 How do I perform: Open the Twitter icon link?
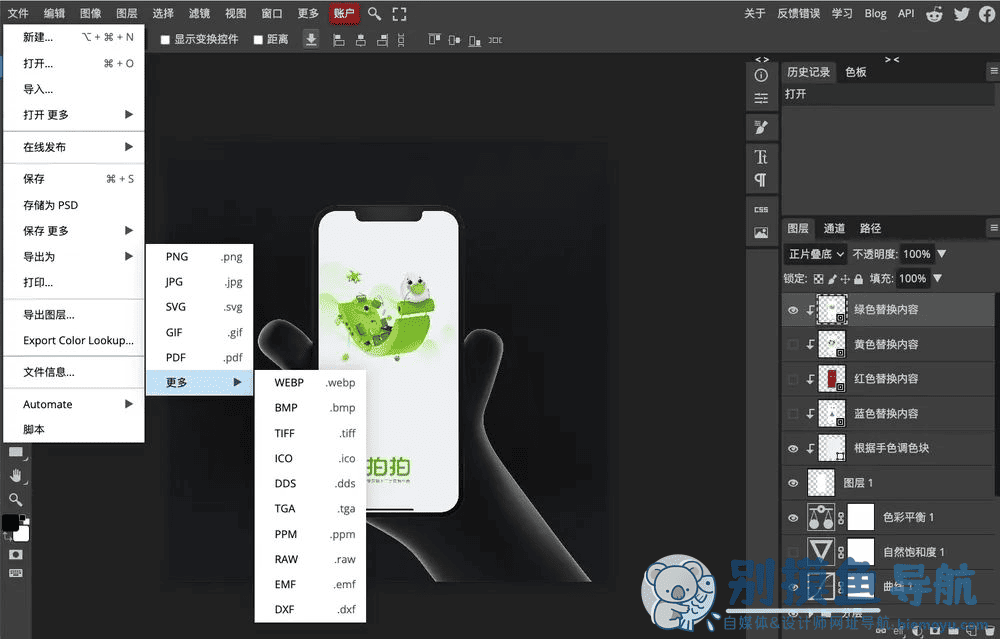pyautogui.click(x=962, y=13)
